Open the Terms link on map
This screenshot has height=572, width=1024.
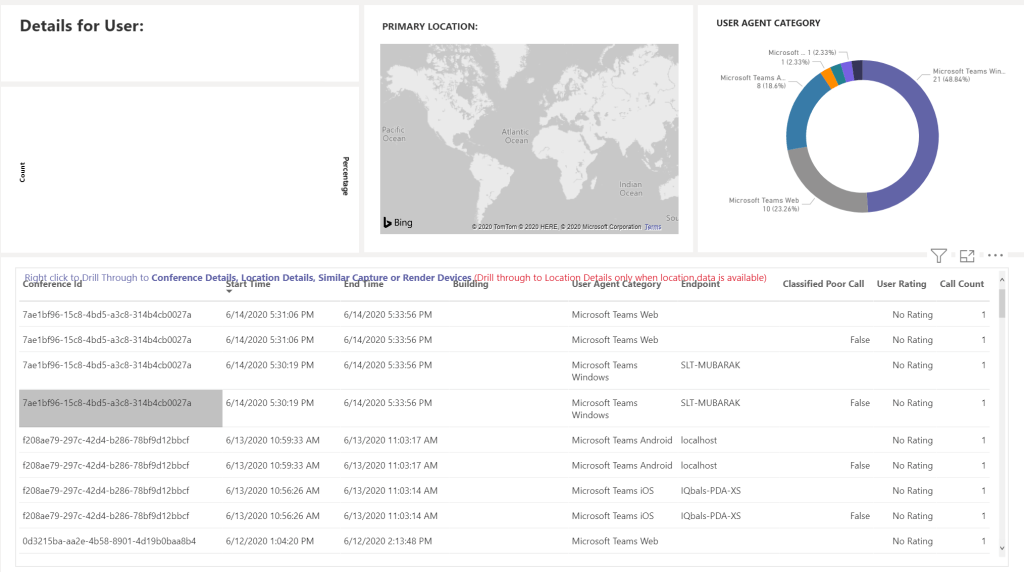(652, 227)
